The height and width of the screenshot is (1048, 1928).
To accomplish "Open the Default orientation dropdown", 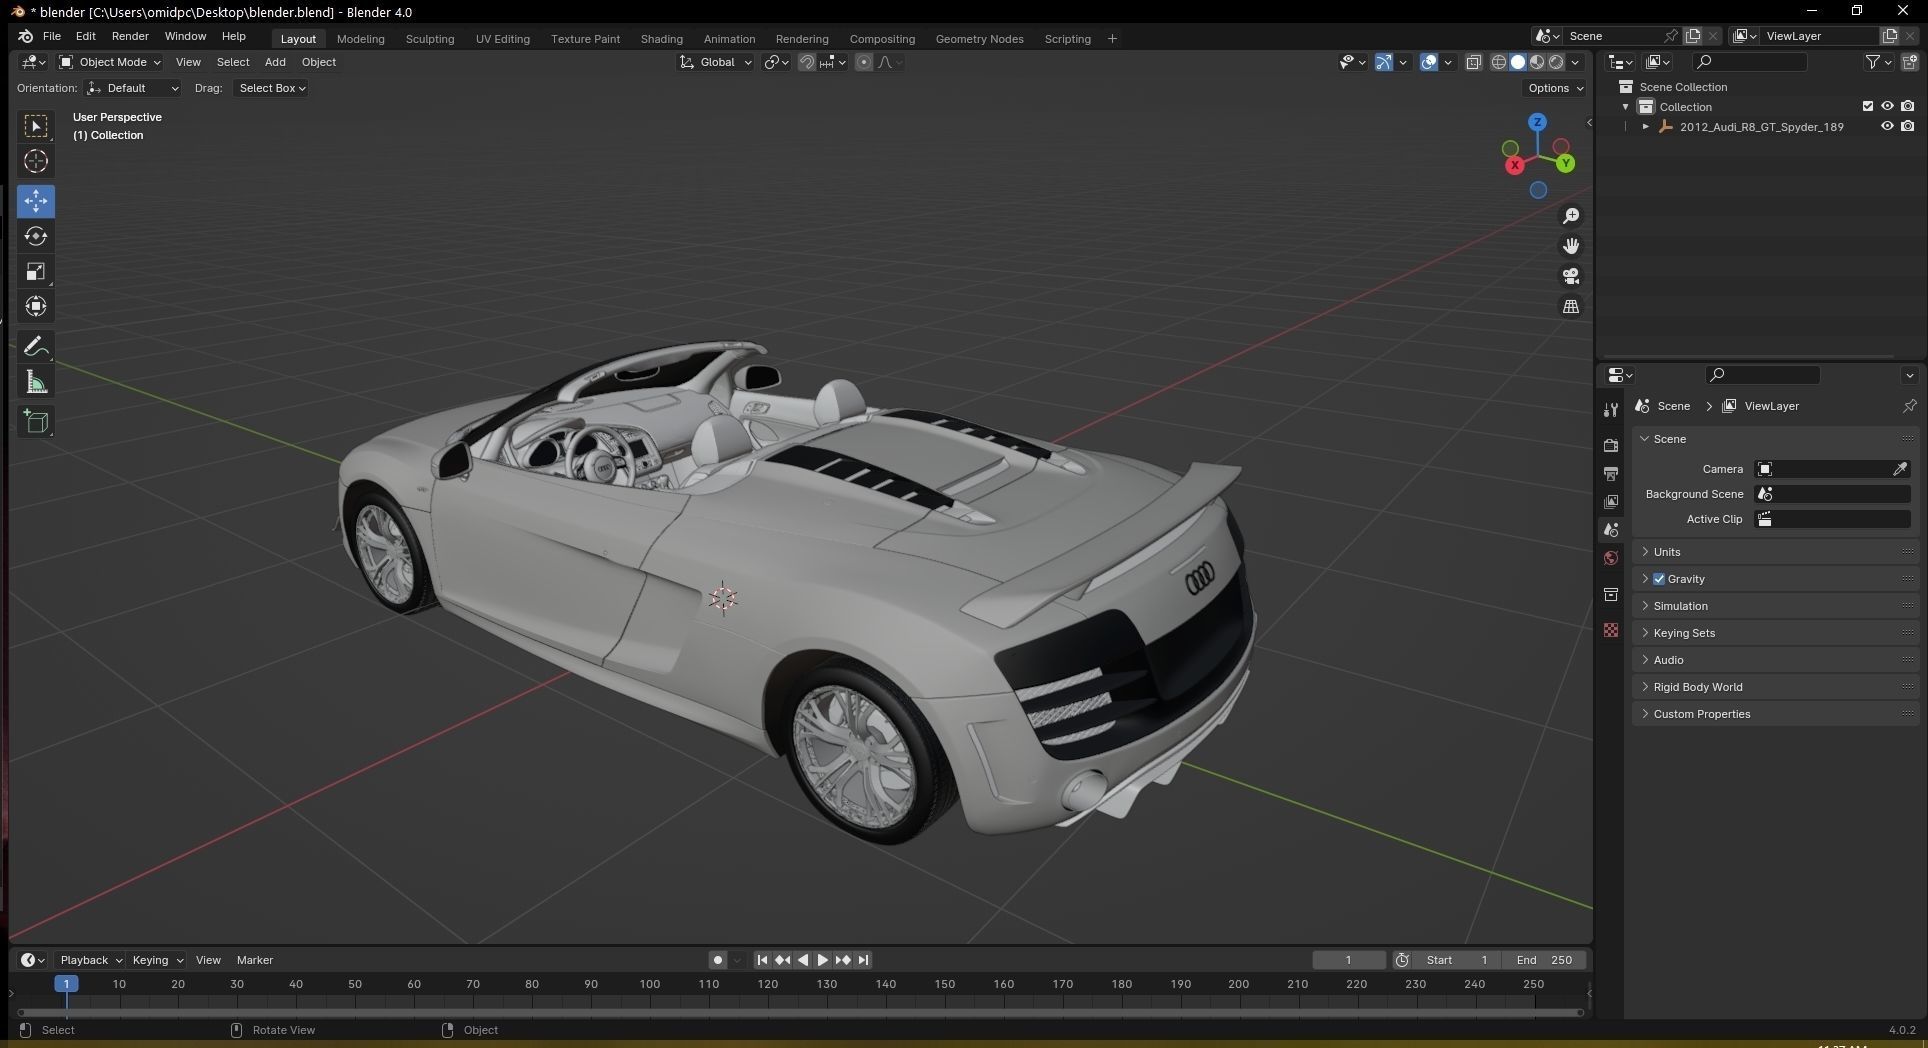I will coord(132,88).
